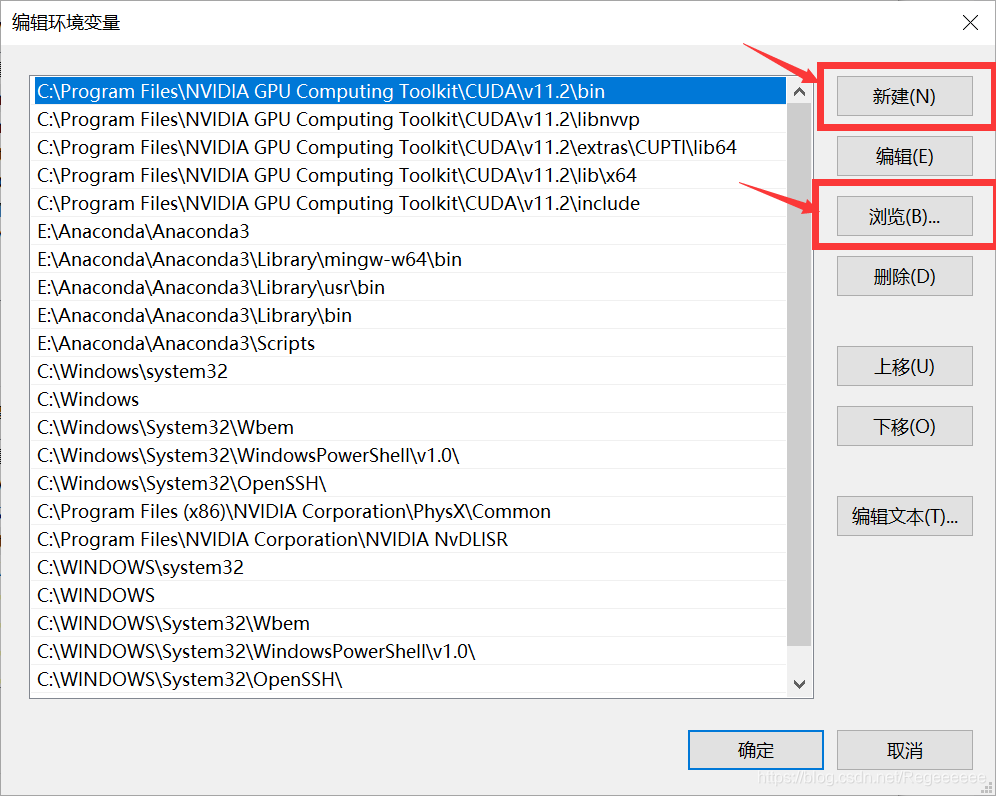Select the C:\Windows\system32 entry
This screenshot has height=796, width=996.
point(410,370)
